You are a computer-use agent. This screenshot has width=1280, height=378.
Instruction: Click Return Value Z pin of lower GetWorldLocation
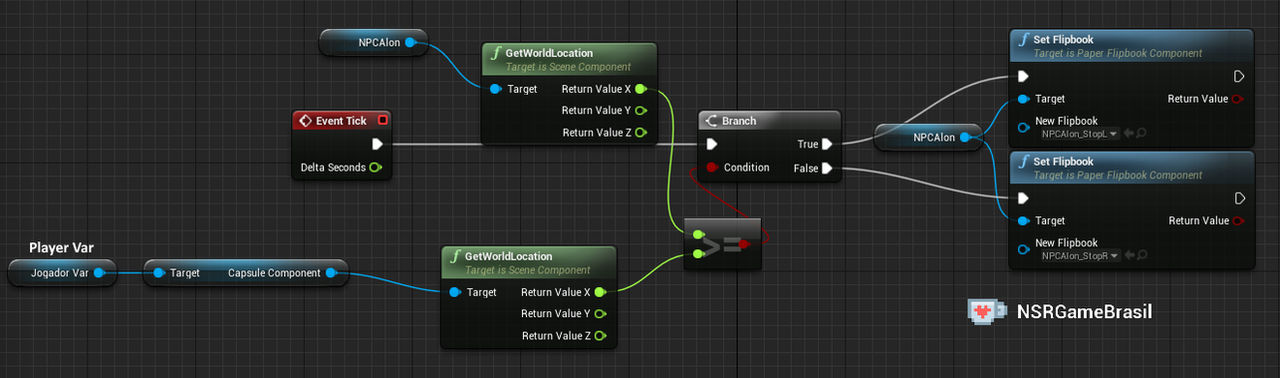pos(600,336)
